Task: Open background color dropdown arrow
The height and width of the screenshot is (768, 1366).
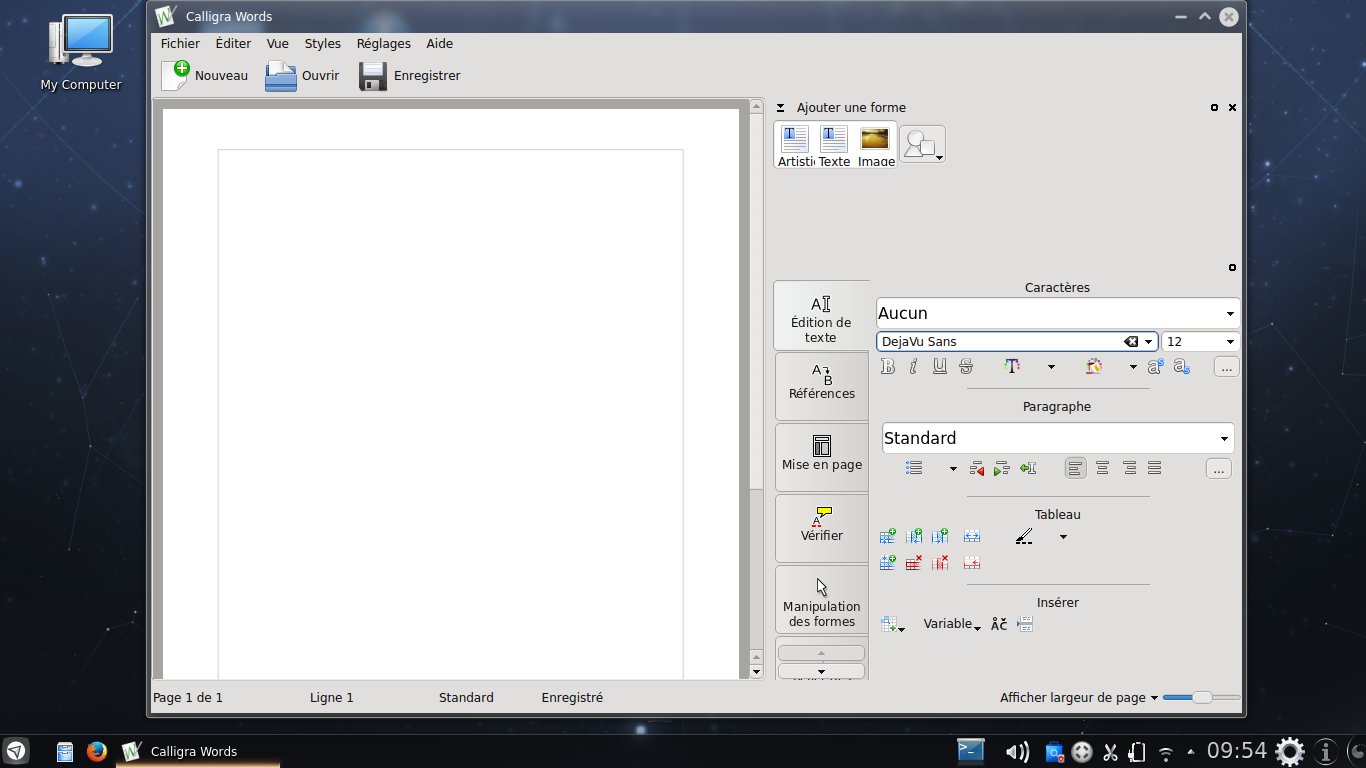Action: click(1133, 367)
